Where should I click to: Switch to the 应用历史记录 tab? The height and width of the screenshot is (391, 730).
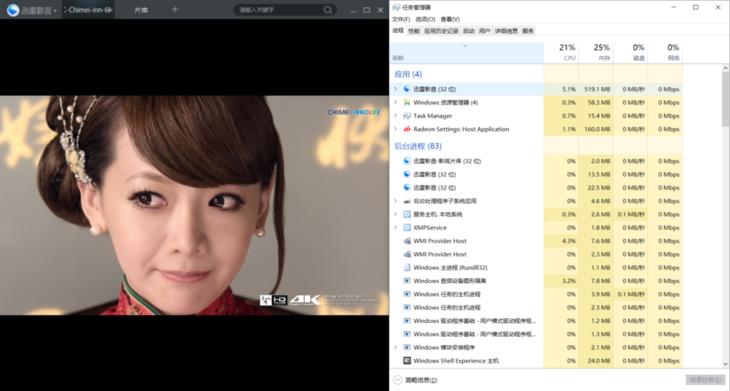pyautogui.click(x=441, y=31)
